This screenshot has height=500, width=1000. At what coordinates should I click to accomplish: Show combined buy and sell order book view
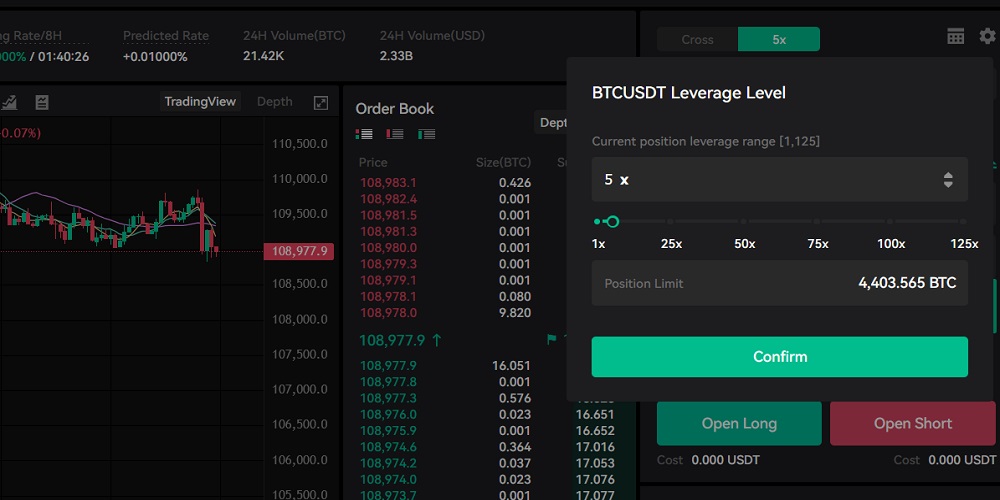pyautogui.click(x=364, y=134)
